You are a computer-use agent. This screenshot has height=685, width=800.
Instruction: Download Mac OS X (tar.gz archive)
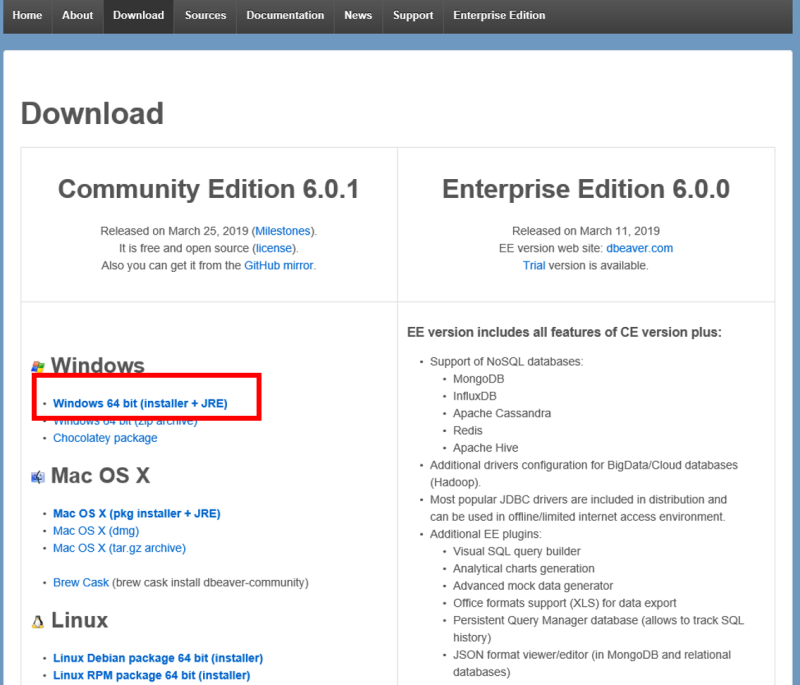pyautogui.click(x=119, y=548)
